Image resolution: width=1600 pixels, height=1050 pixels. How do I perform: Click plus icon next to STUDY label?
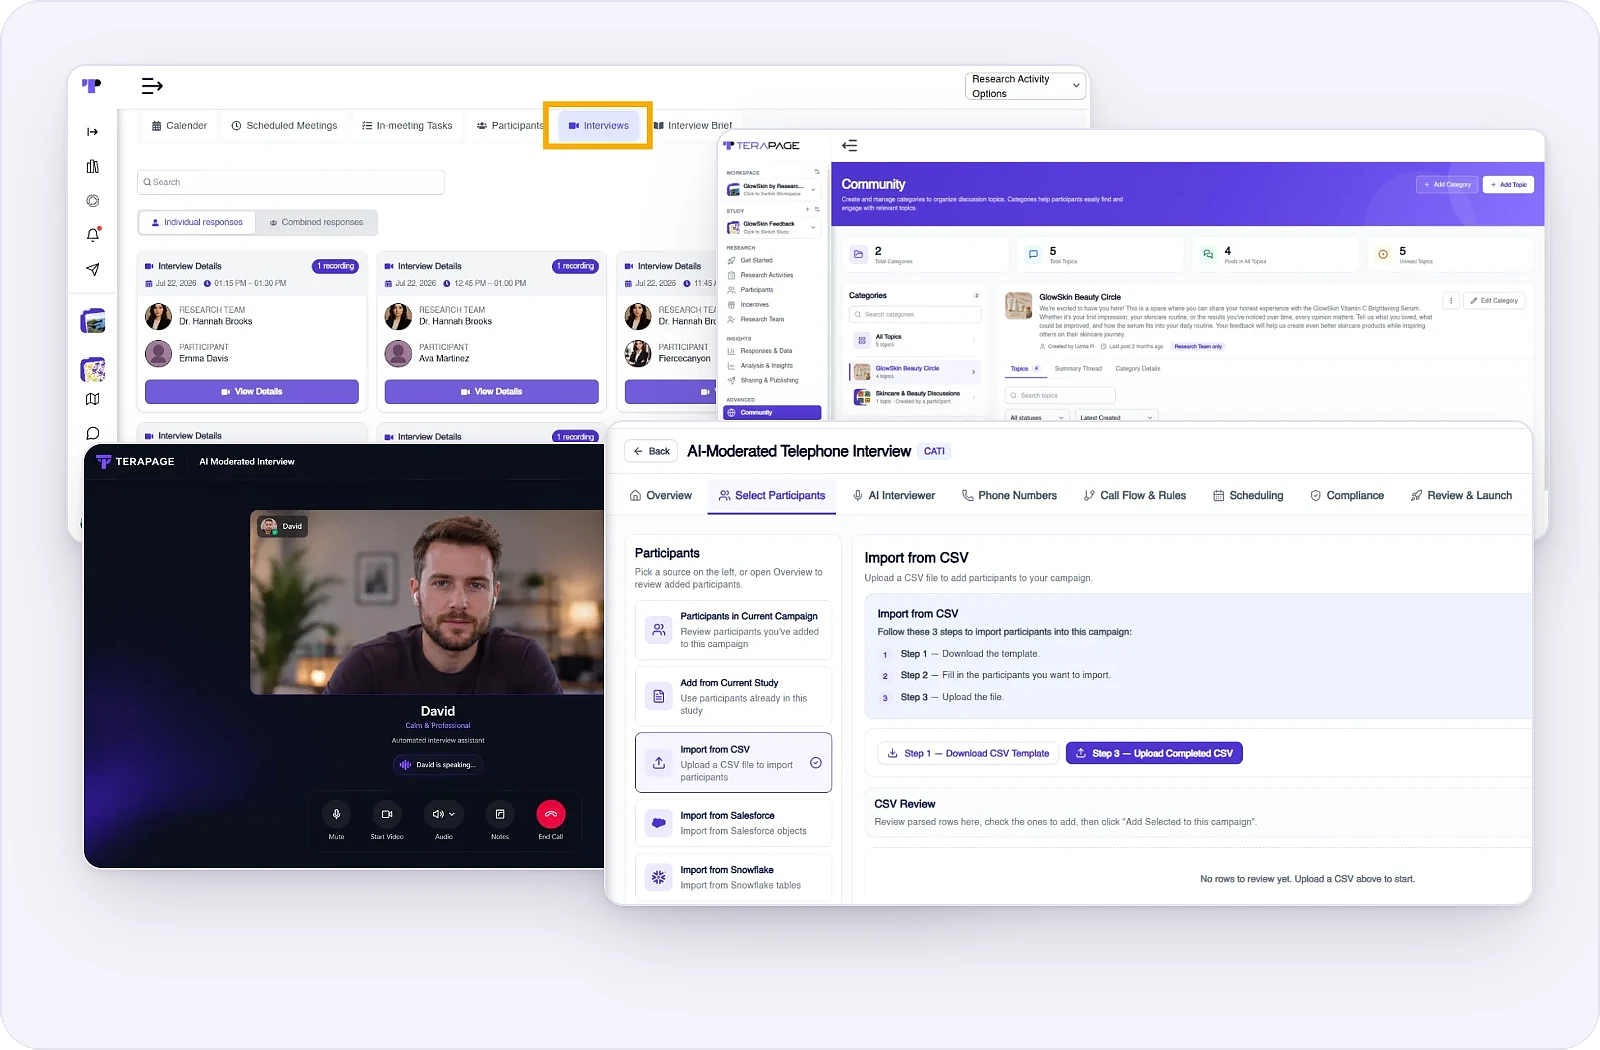[808, 210]
